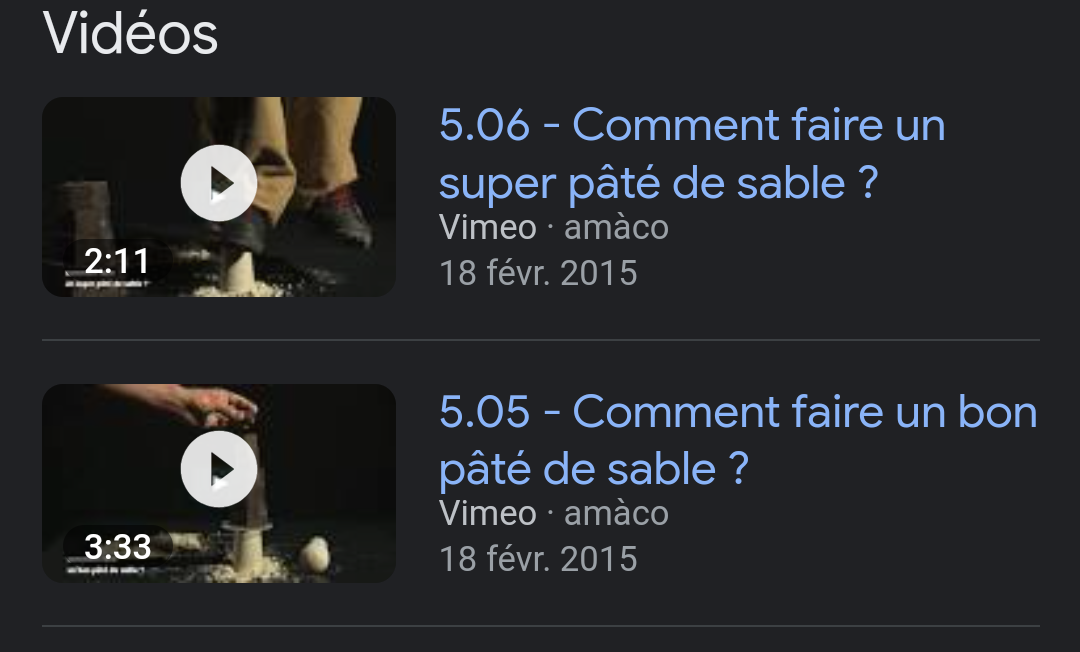
Task: Click the 3:33 duration badge
Action: [x=117, y=547]
